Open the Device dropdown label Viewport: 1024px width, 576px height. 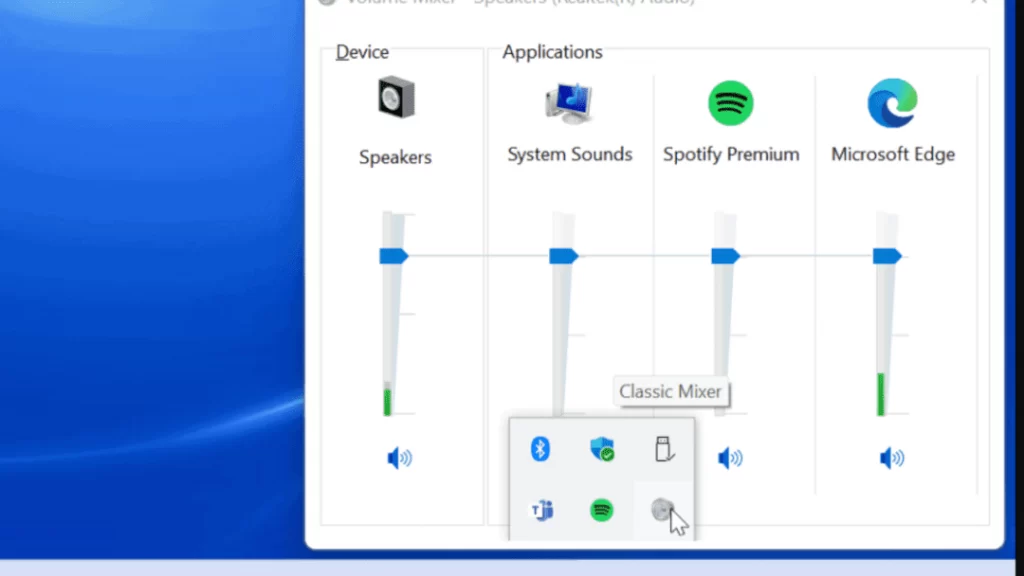click(x=362, y=52)
